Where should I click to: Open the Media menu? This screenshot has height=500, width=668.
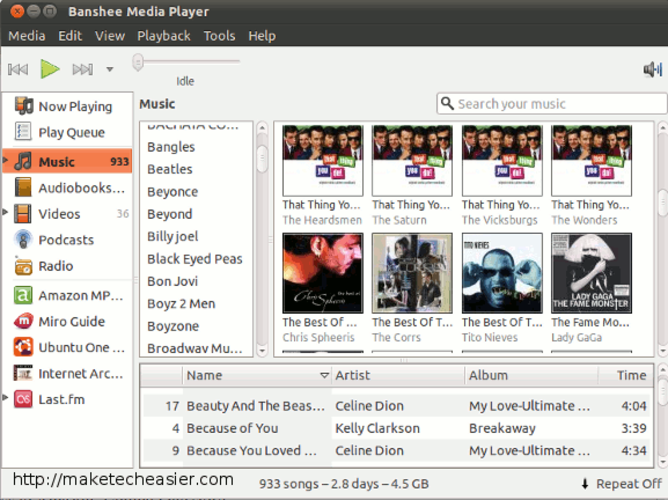[x=27, y=36]
